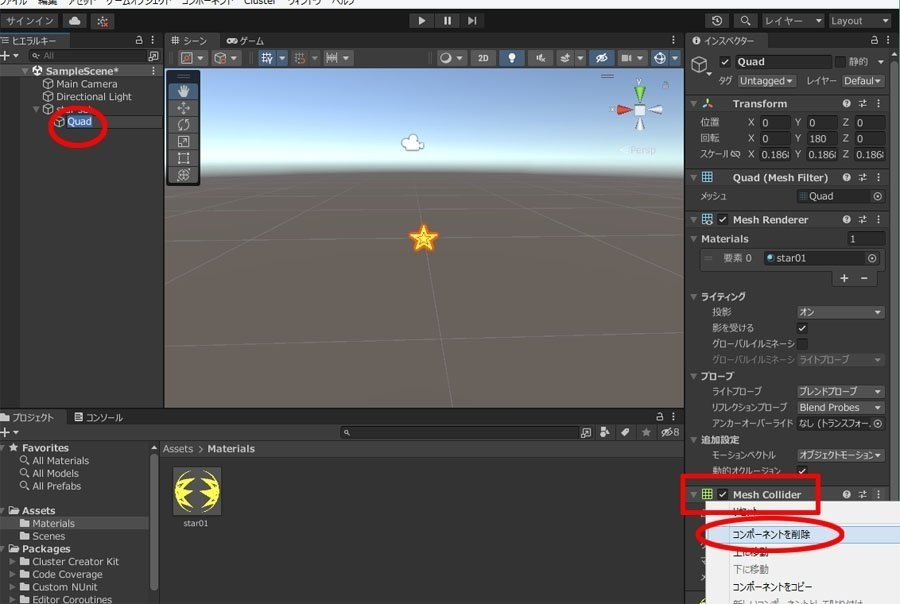Pause the game with the pause button
Image resolution: width=900 pixels, height=604 pixels.
(447, 21)
